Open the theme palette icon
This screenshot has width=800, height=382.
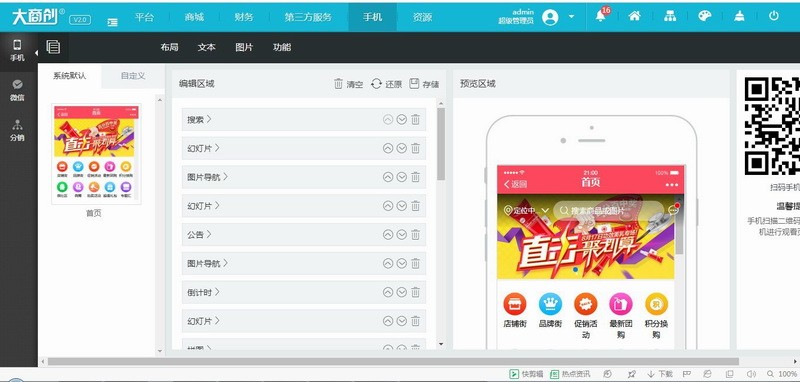[x=704, y=16]
